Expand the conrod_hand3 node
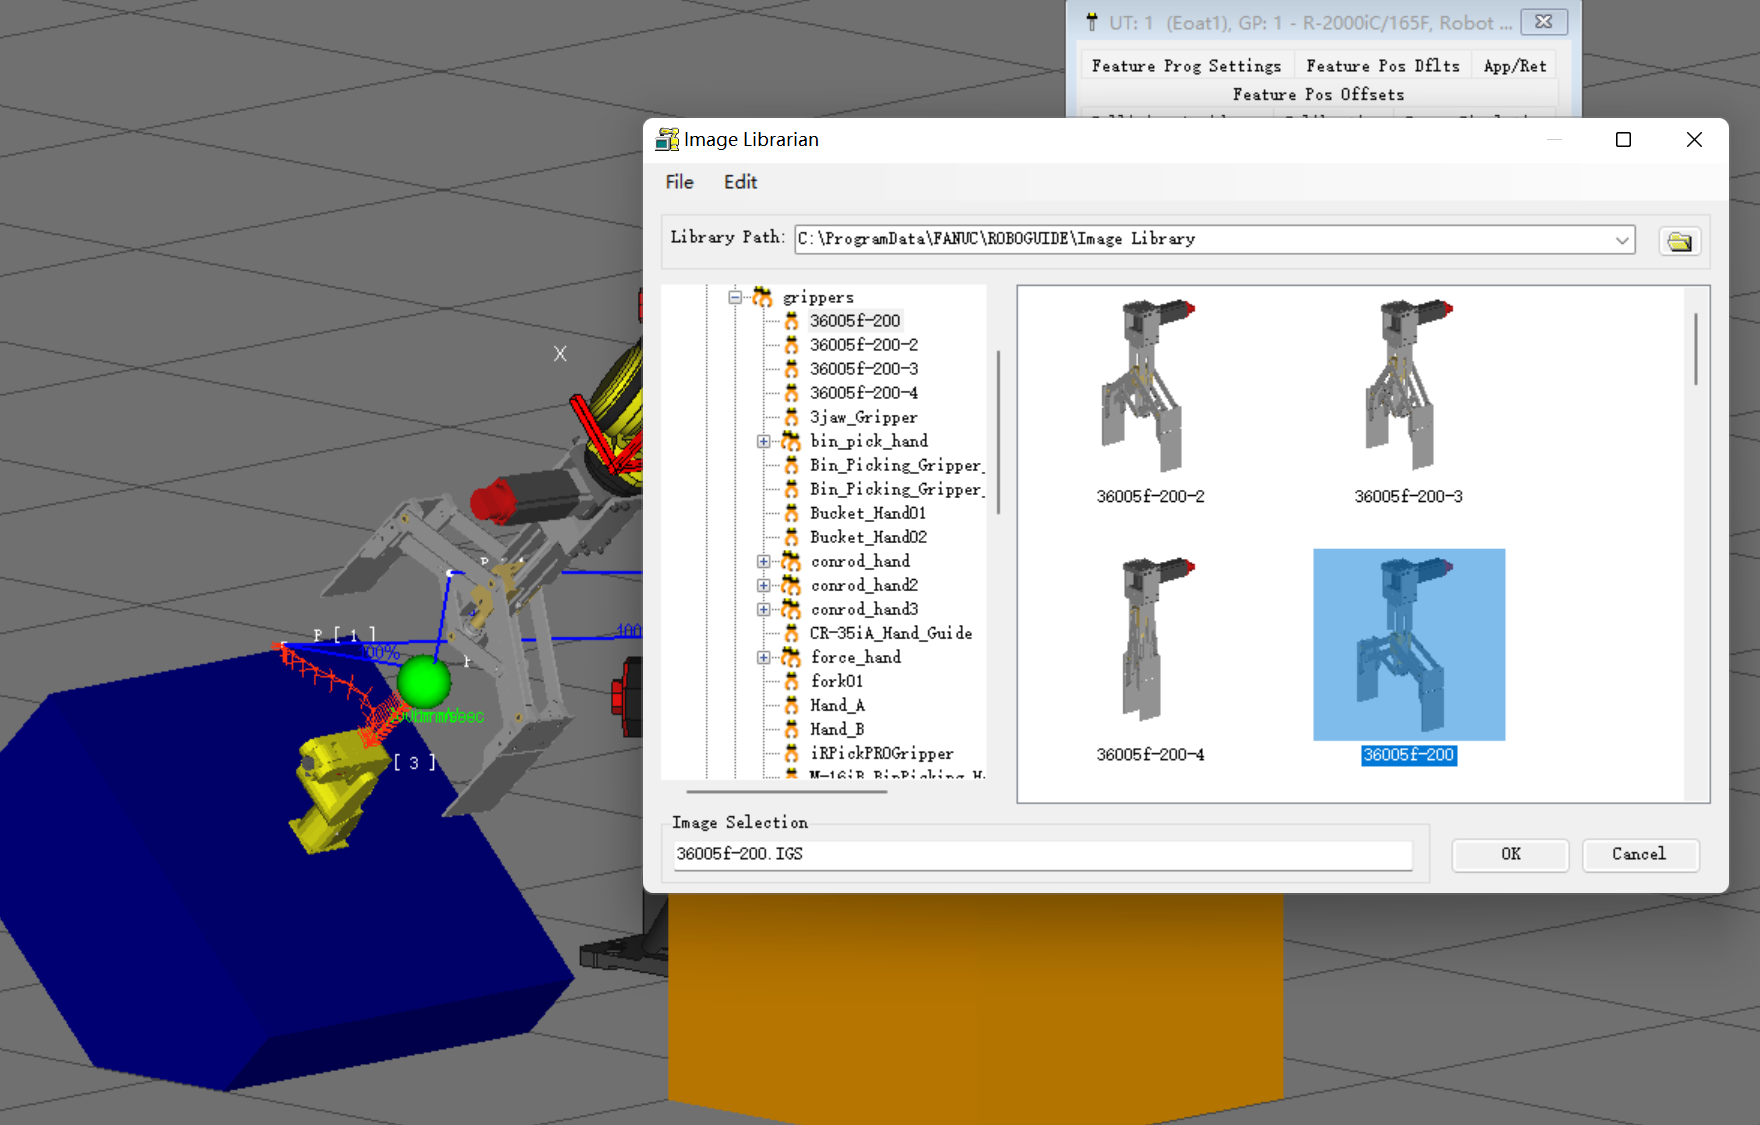The height and width of the screenshot is (1125, 1760). 764,609
